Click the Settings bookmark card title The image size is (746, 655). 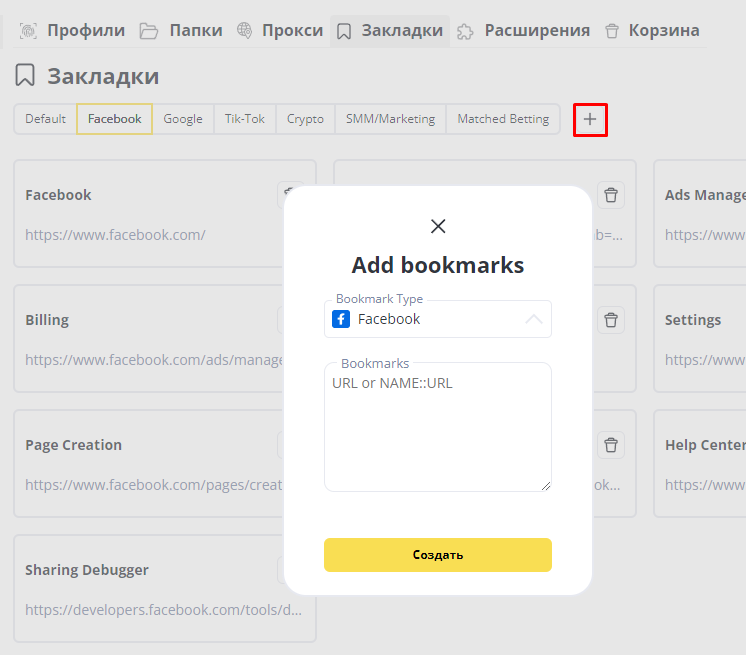(693, 320)
